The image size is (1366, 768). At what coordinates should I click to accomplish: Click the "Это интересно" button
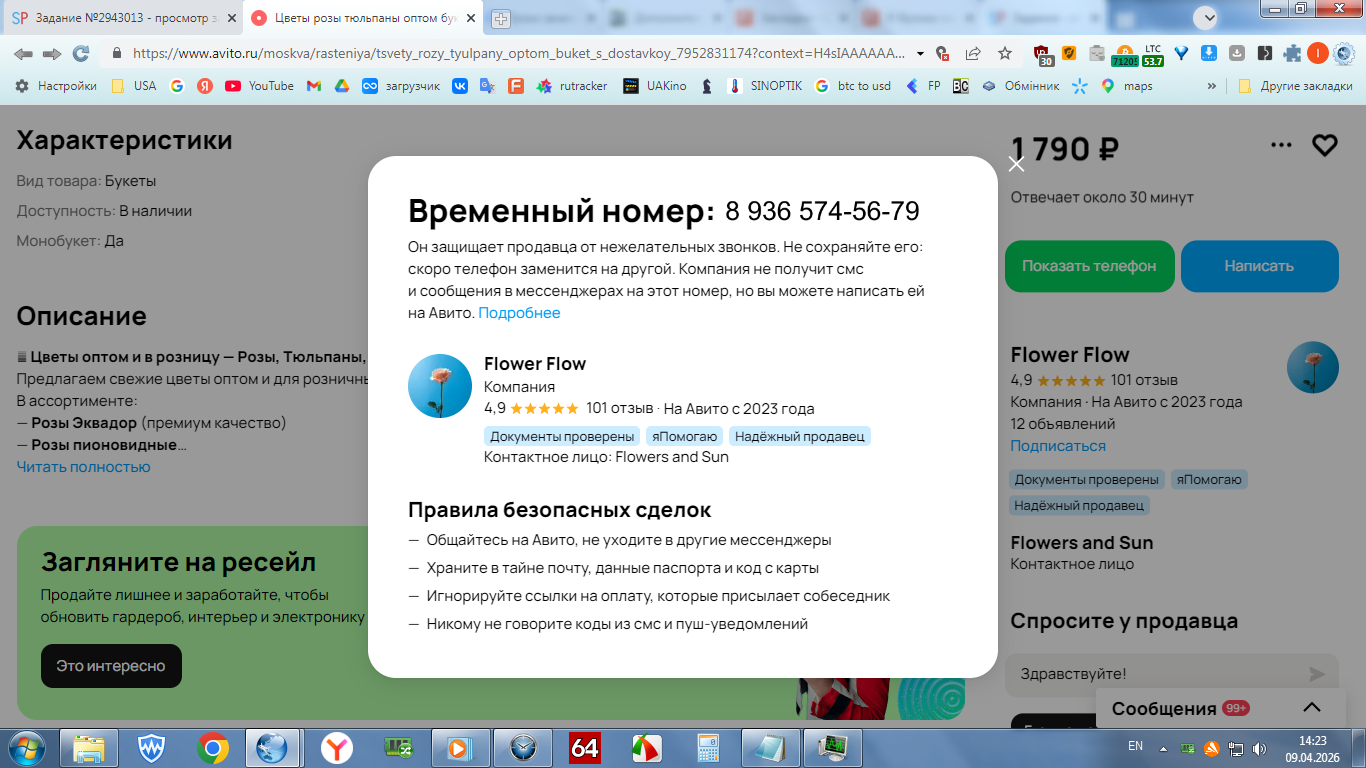tap(111, 666)
